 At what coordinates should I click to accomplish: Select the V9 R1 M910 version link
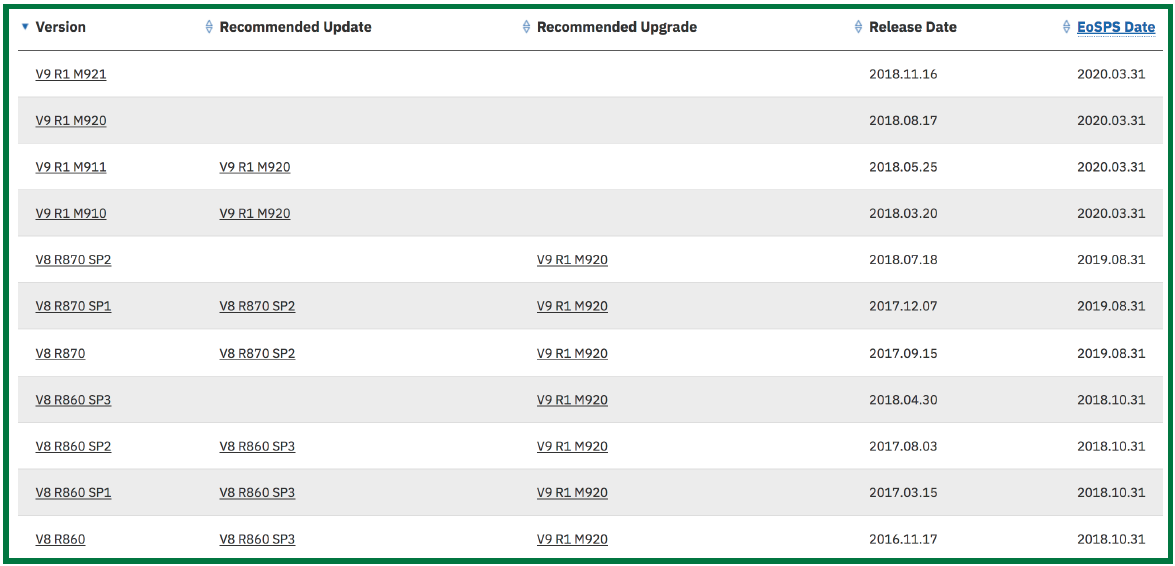tap(71, 214)
